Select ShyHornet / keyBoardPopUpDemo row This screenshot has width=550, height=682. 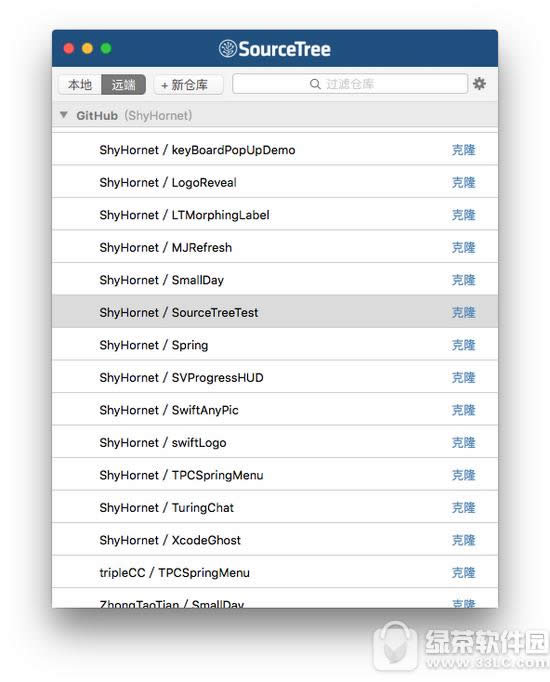click(275, 150)
